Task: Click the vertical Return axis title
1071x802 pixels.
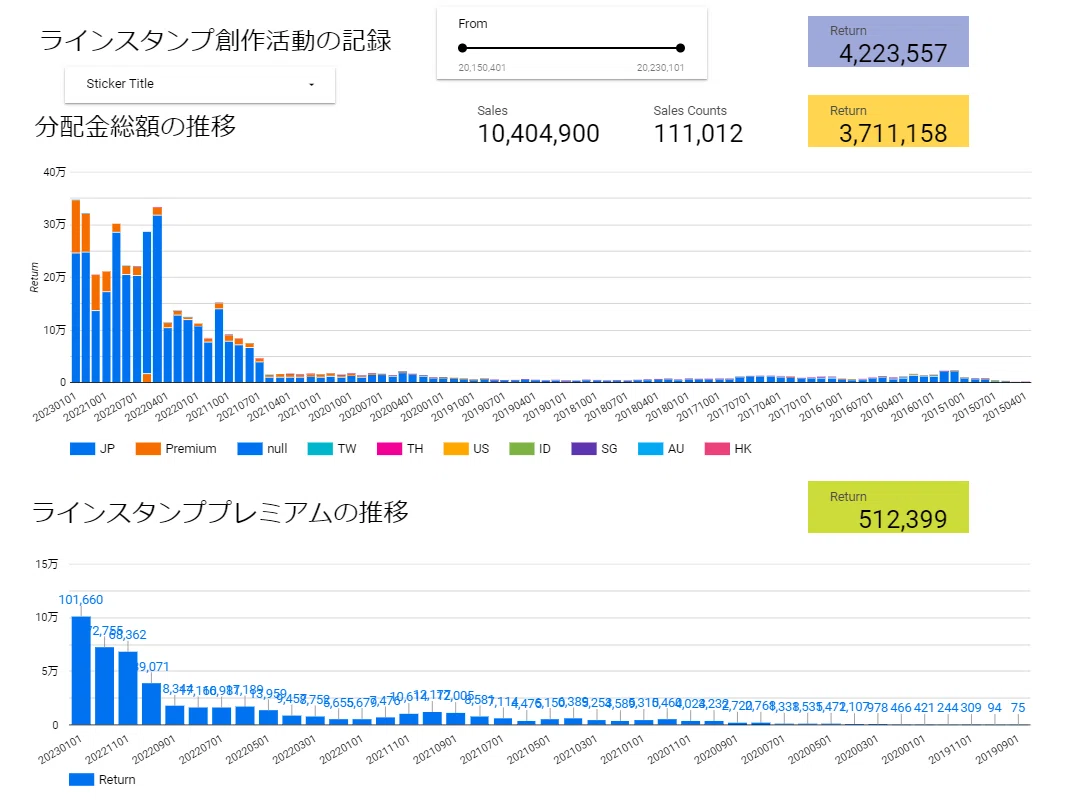Action: point(34,277)
